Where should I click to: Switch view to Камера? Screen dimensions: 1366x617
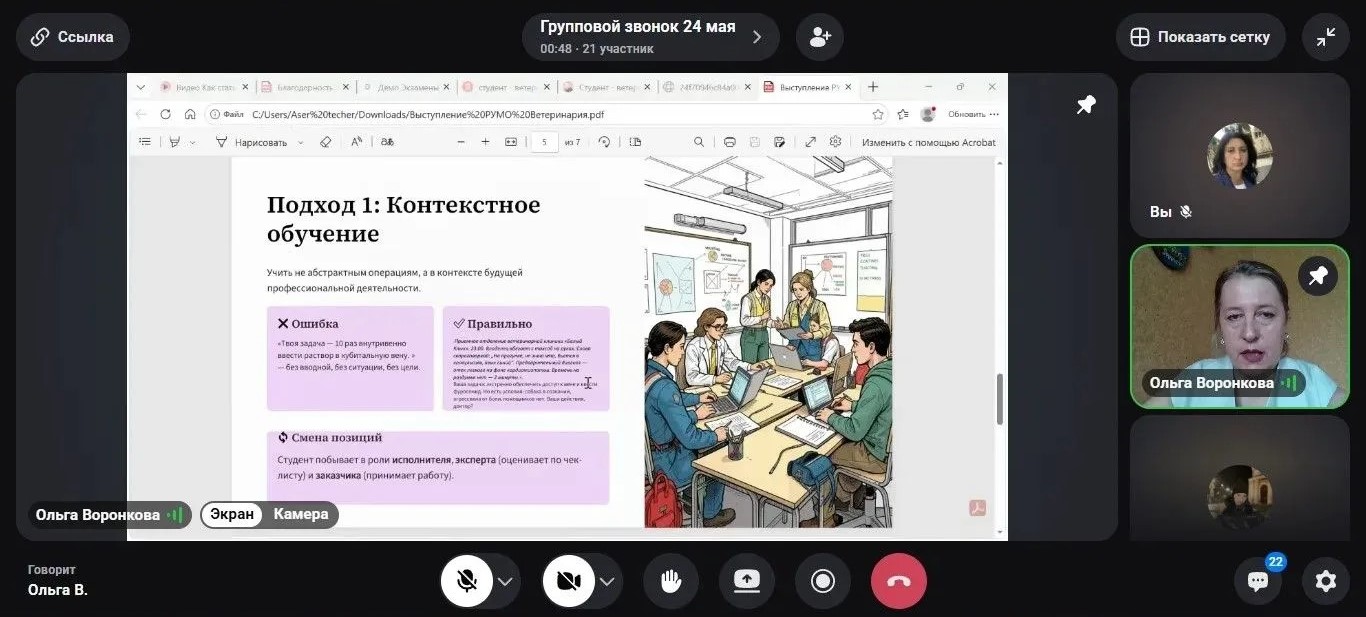pyautogui.click(x=301, y=514)
